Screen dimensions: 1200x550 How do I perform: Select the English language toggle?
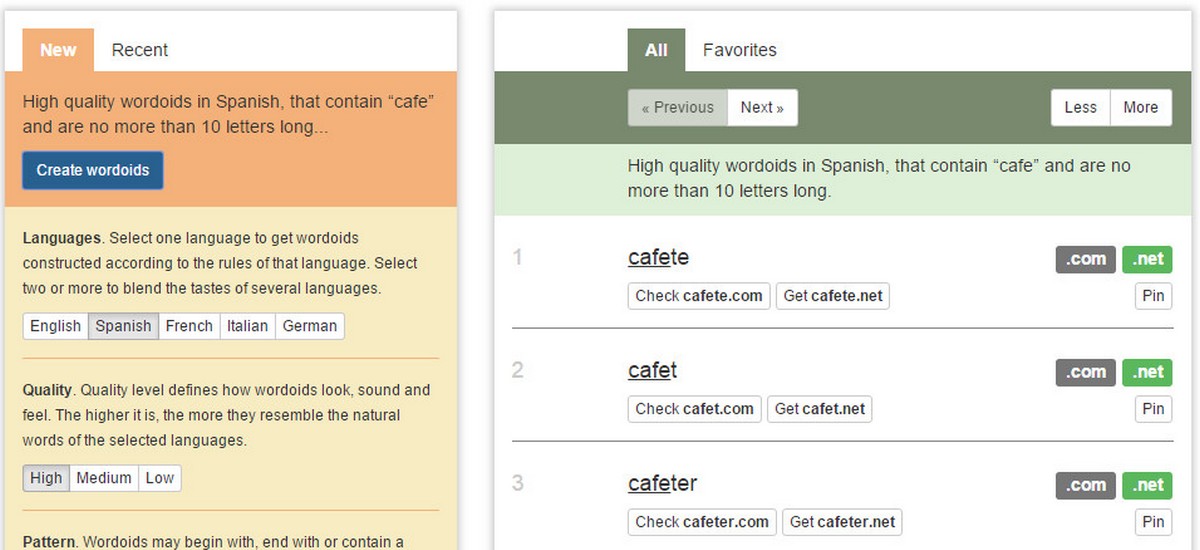click(x=55, y=326)
